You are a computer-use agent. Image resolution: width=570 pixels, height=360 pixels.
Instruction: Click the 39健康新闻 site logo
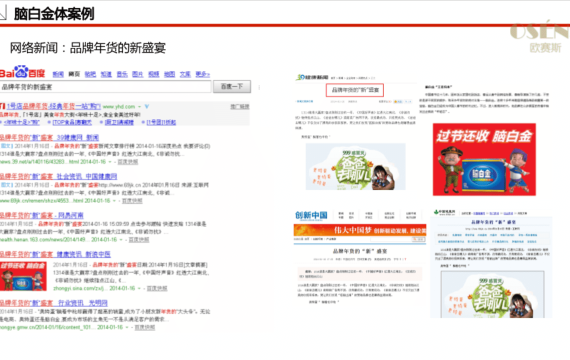pos(312,77)
